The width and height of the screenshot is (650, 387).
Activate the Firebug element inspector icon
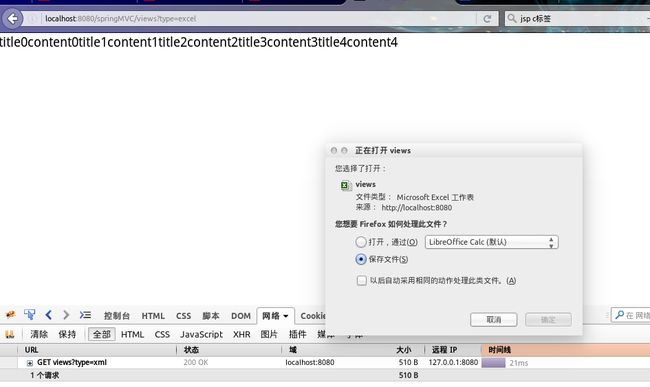pos(29,315)
